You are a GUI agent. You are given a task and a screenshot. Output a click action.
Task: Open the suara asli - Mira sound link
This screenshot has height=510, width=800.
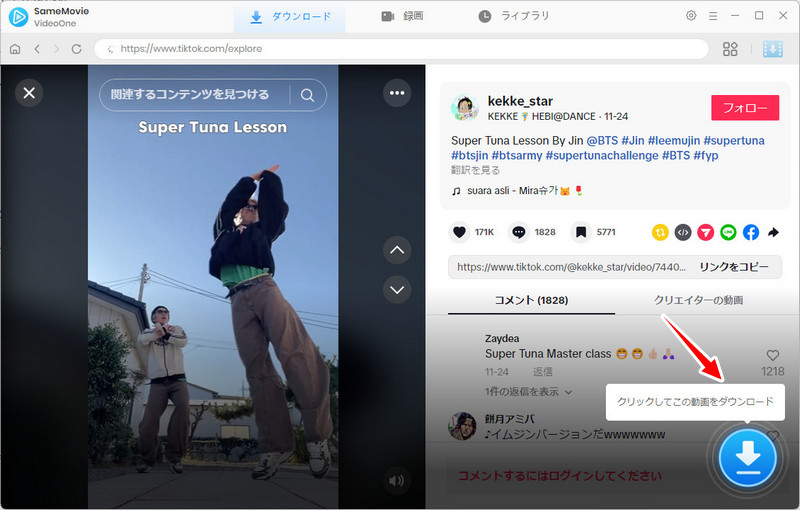tap(517, 191)
